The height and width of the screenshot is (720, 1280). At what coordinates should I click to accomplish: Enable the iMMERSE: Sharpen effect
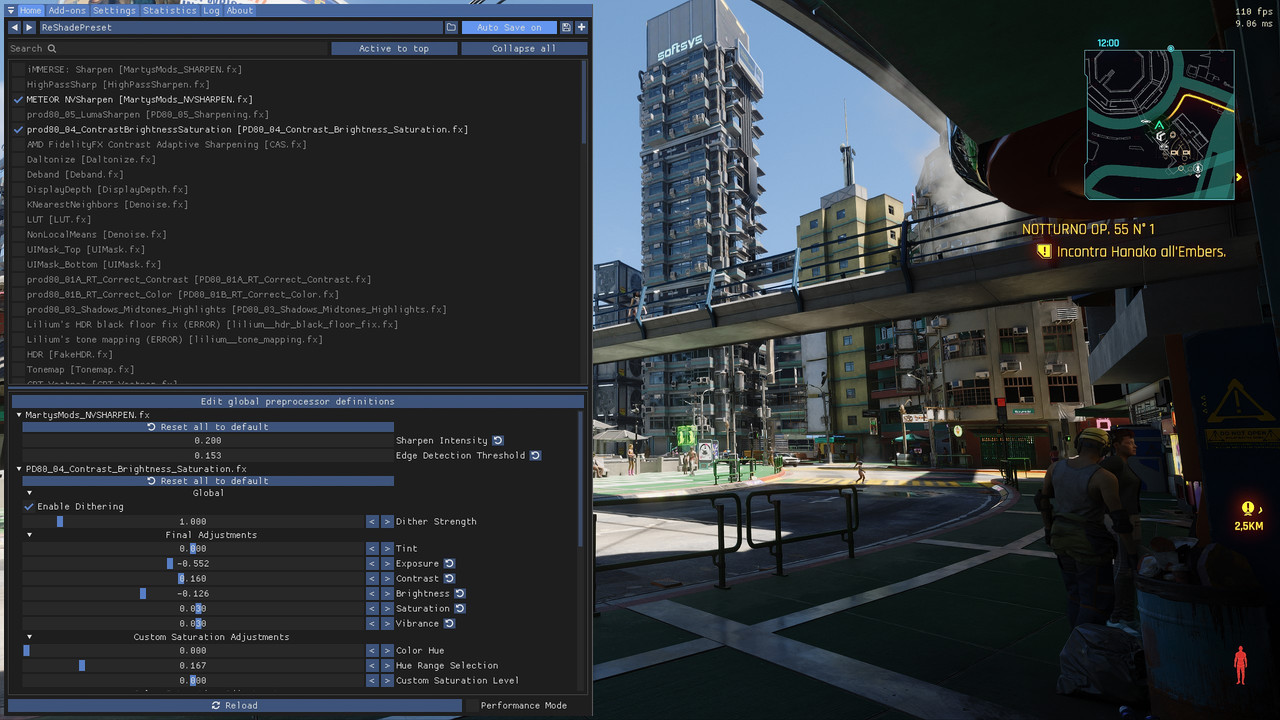[x=18, y=70]
